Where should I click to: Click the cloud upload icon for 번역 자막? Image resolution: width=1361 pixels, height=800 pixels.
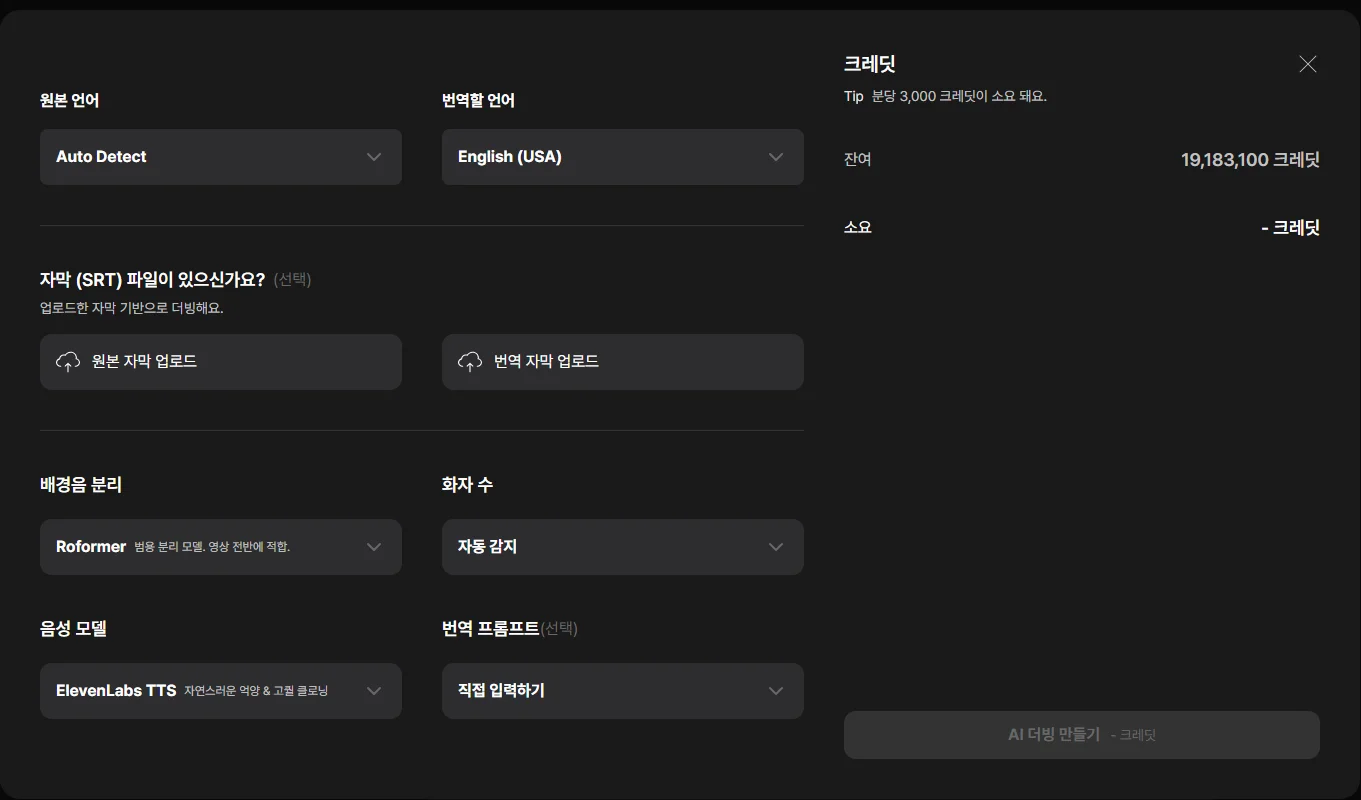coord(470,362)
